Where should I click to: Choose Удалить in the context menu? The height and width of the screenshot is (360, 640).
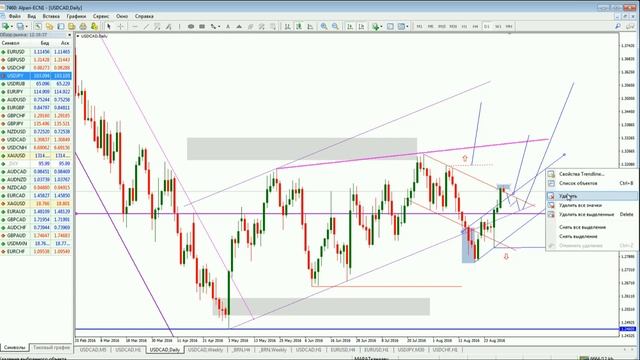point(590,196)
